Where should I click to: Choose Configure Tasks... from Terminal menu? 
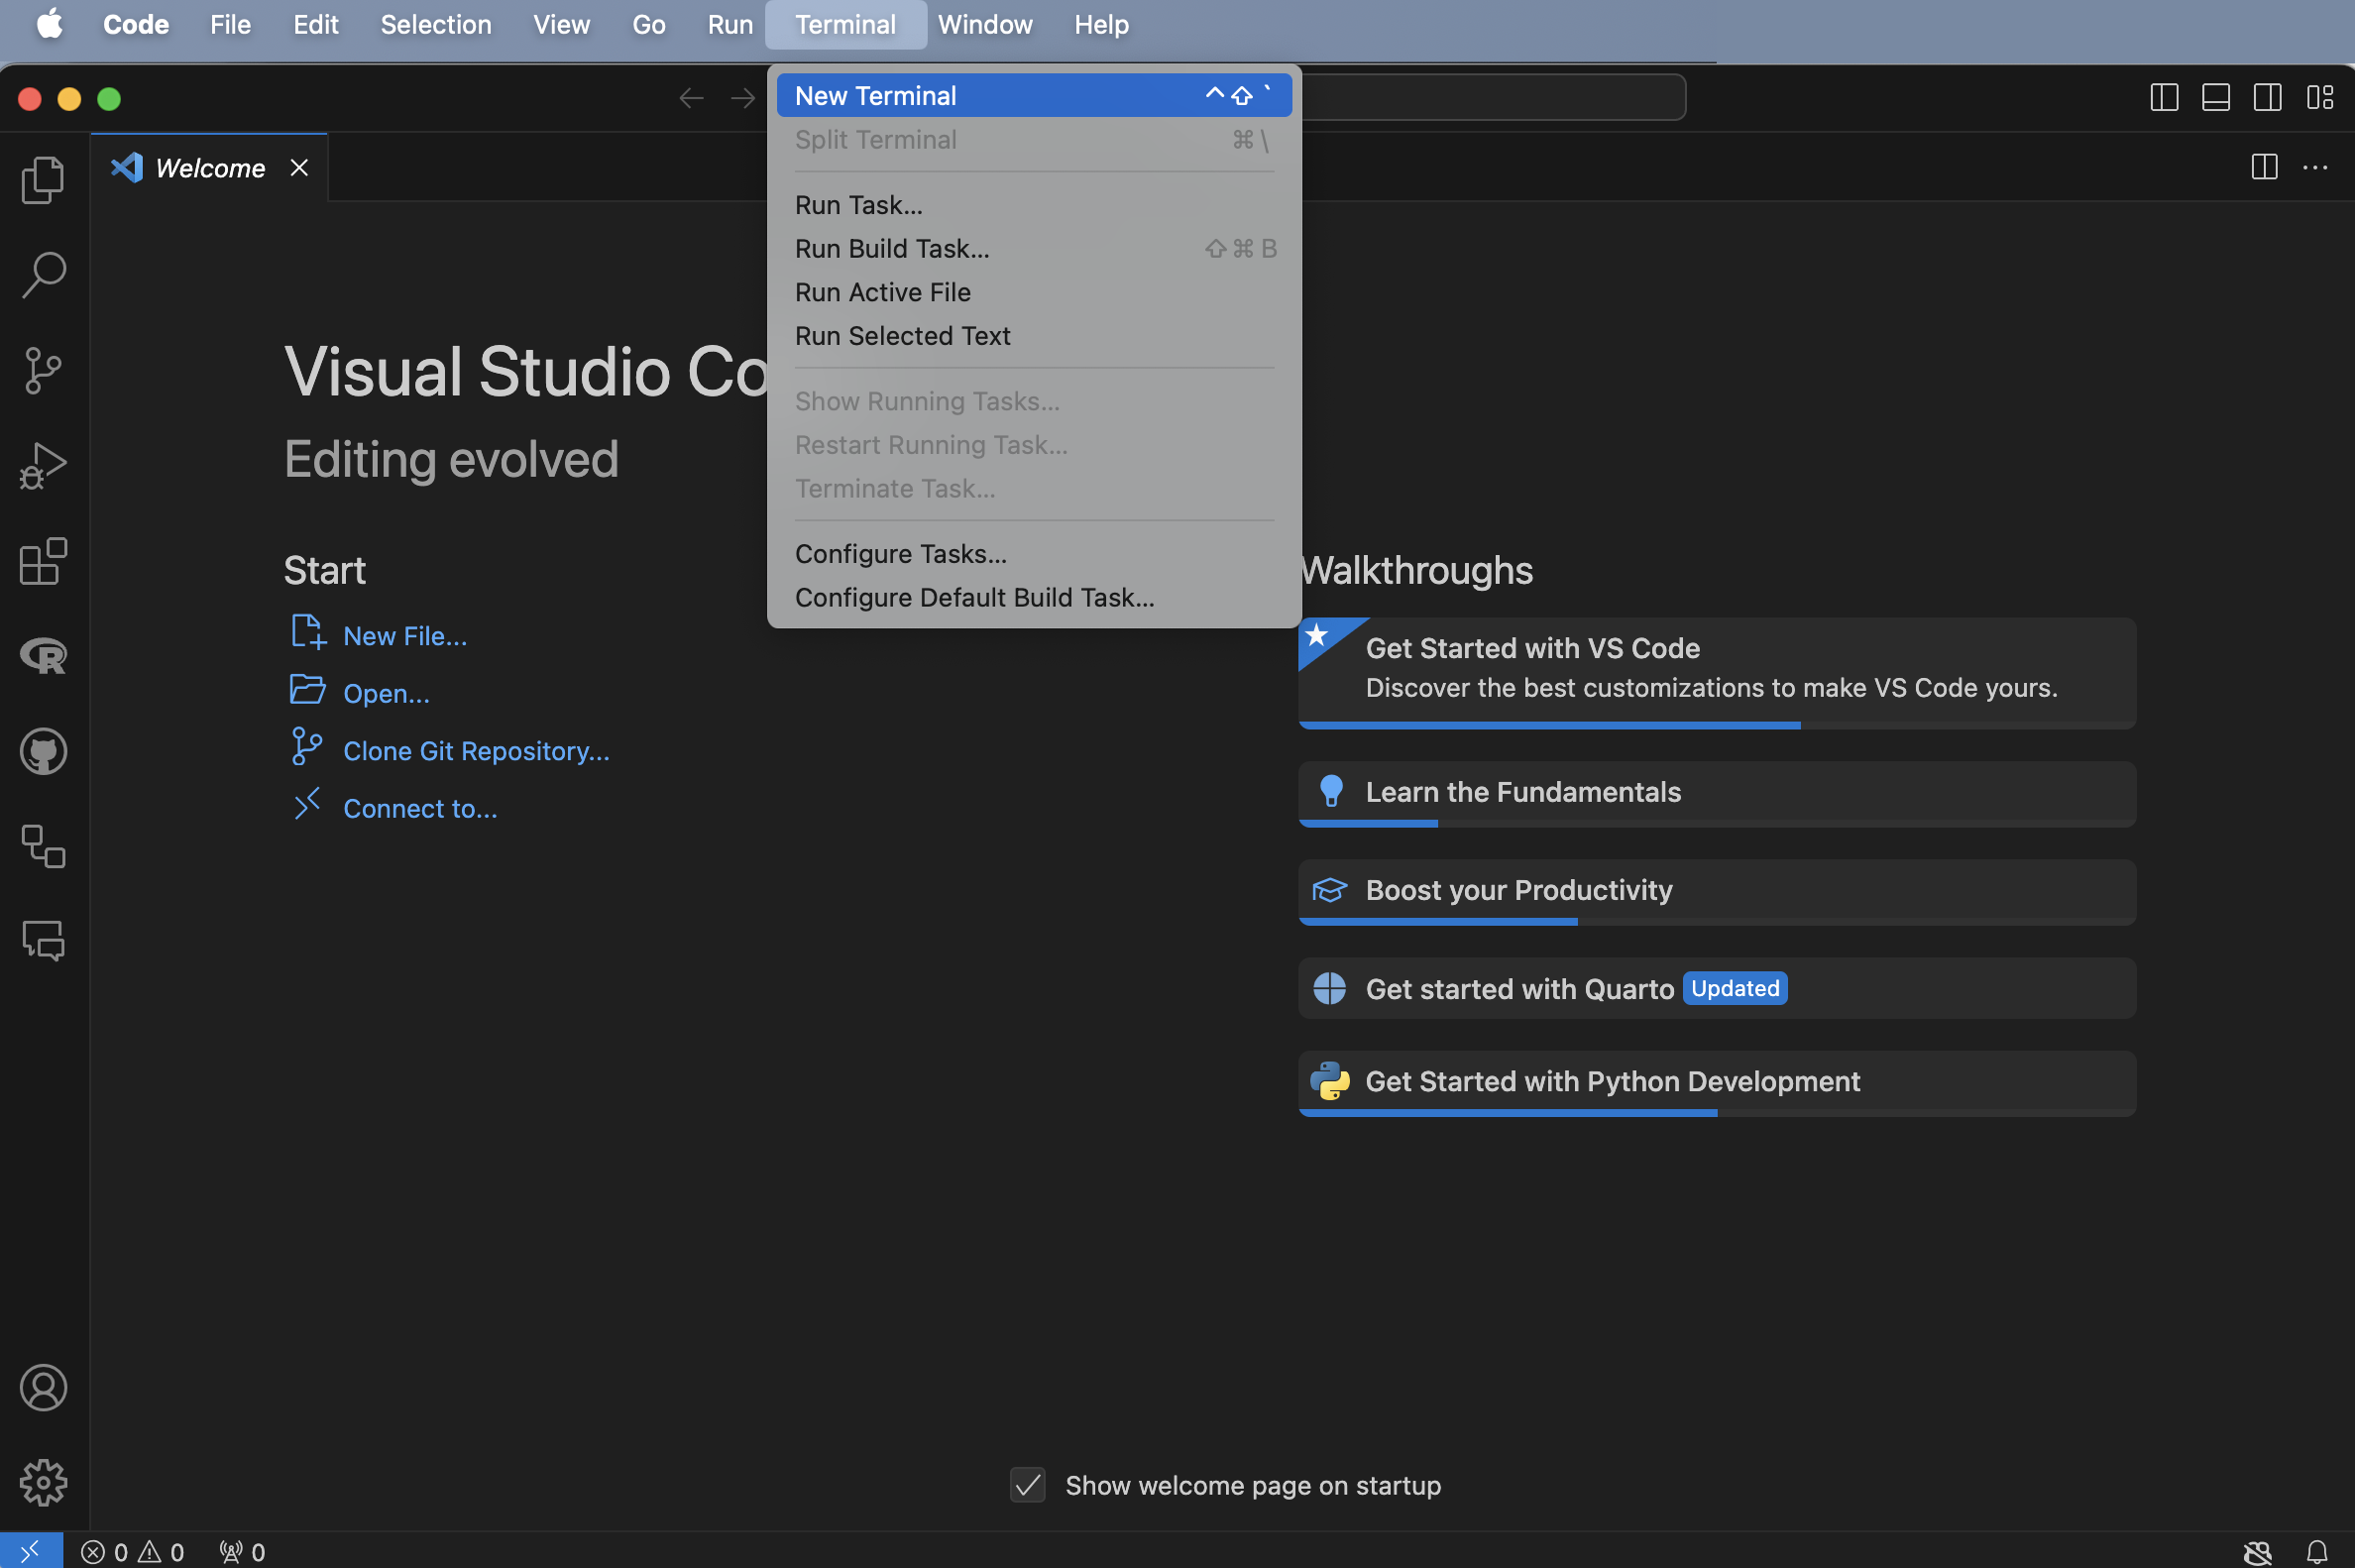900,554
